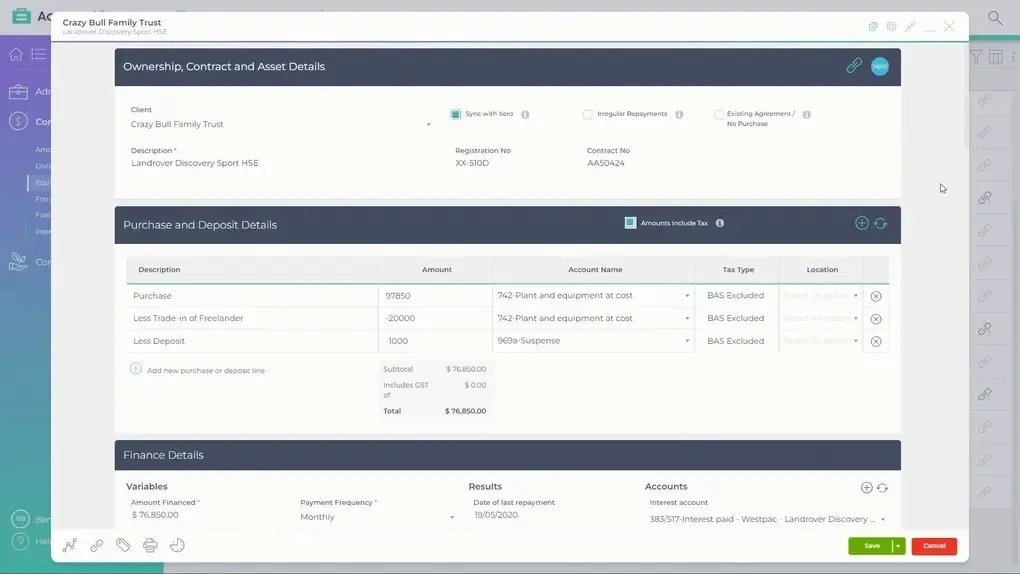The width and height of the screenshot is (1020, 574).
Task: Click the search magnifier in background window
Action: pos(995,18)
